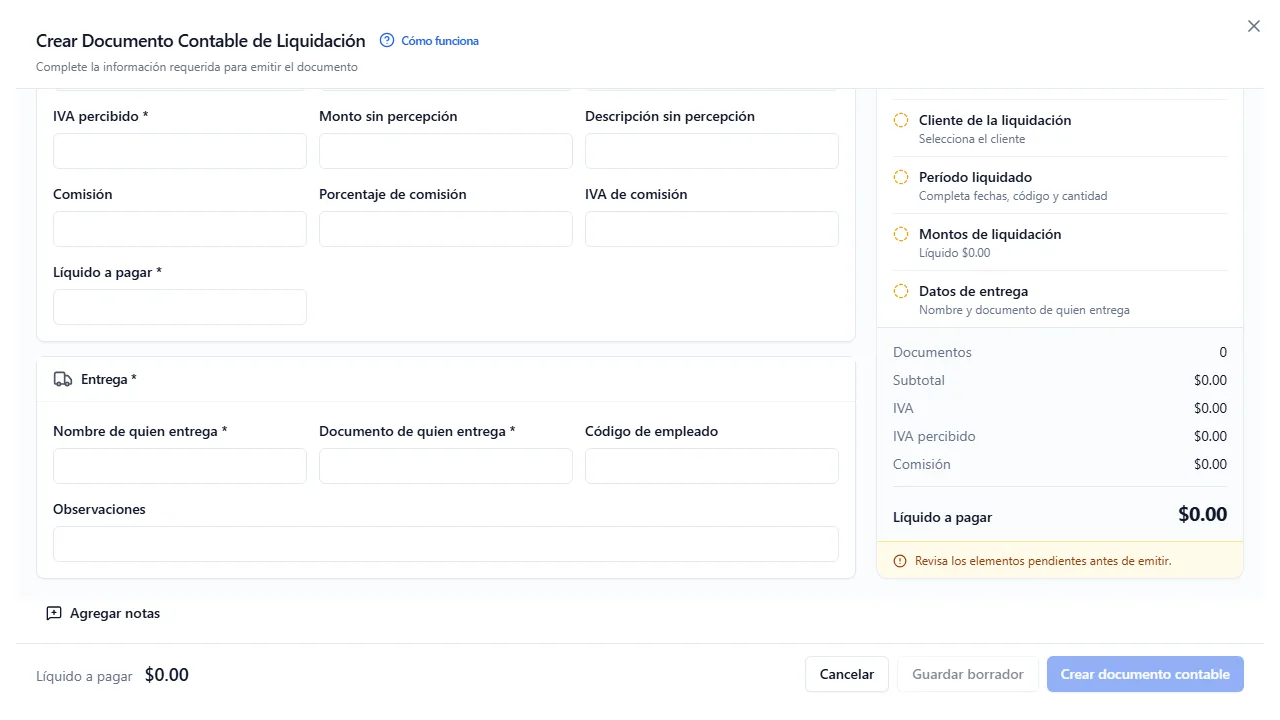Focus the IVA percibido input field

click(180, 151)
